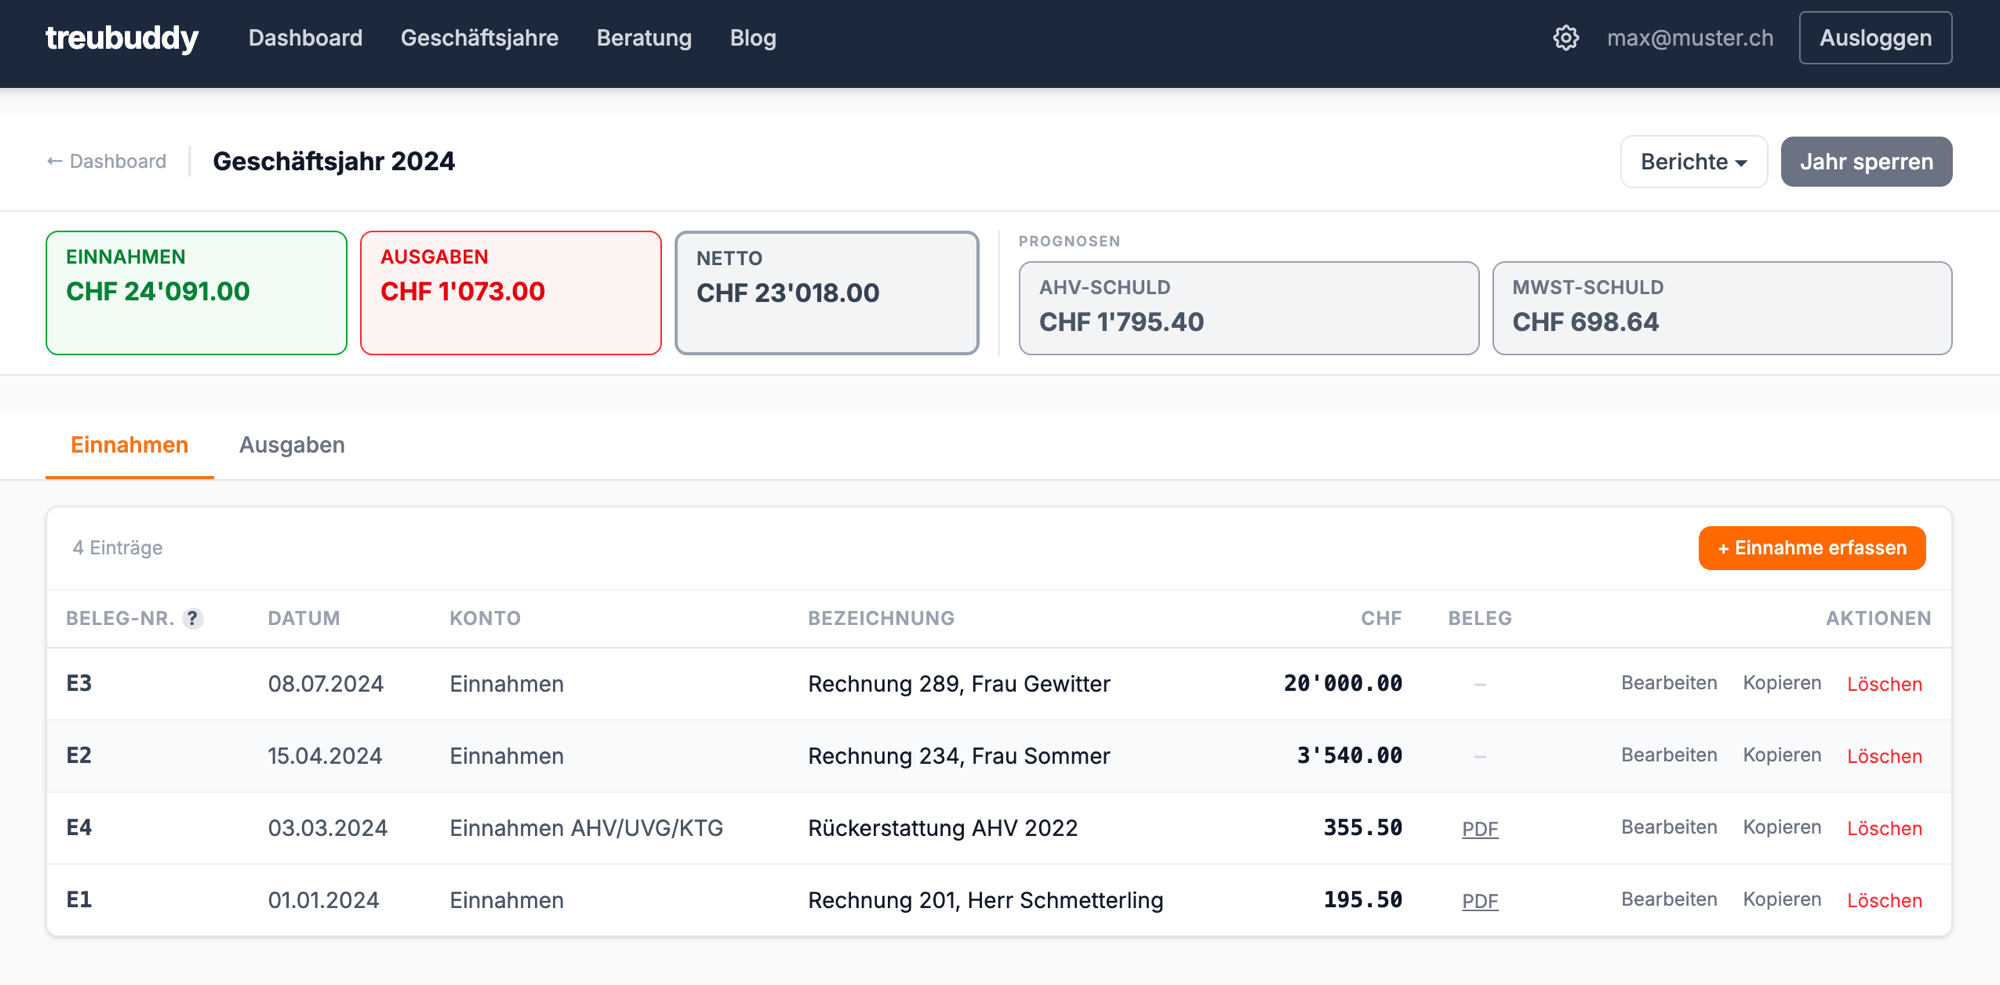Click the MWST-Schuld forecast card
The image size is (2000, 985).
pyautogui.click(x=1722, y=308)
